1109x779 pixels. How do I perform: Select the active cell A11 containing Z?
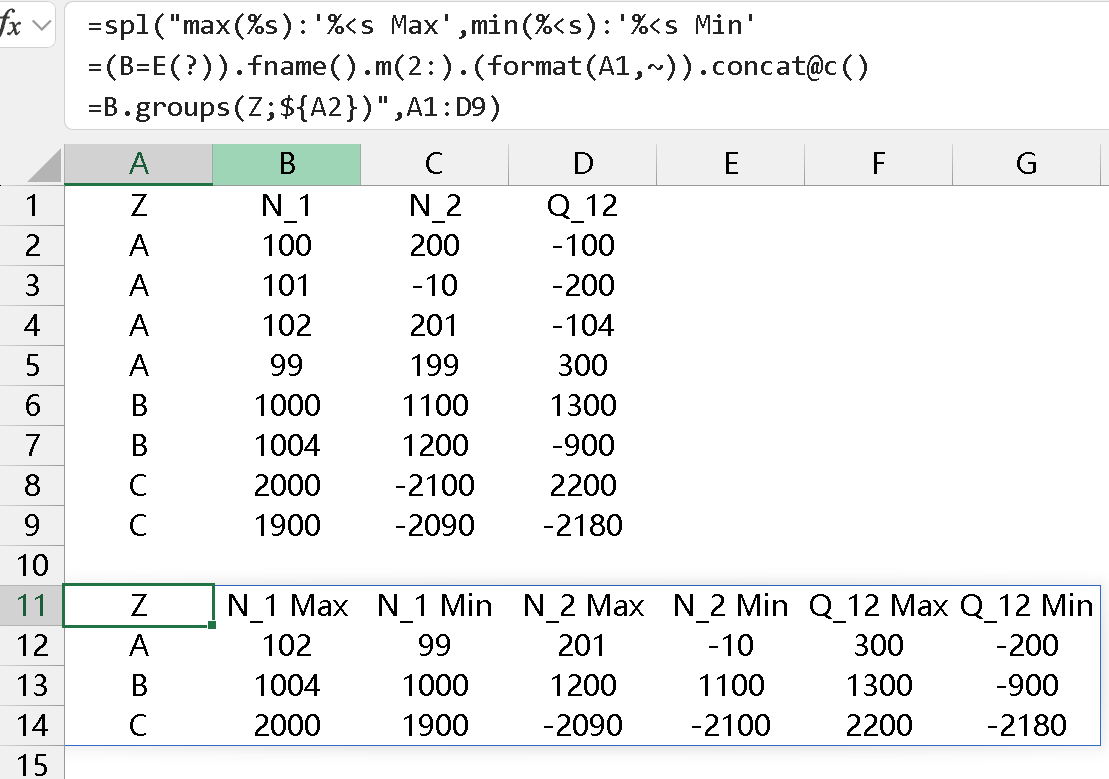pyautogui.click(x=138, y=605)
